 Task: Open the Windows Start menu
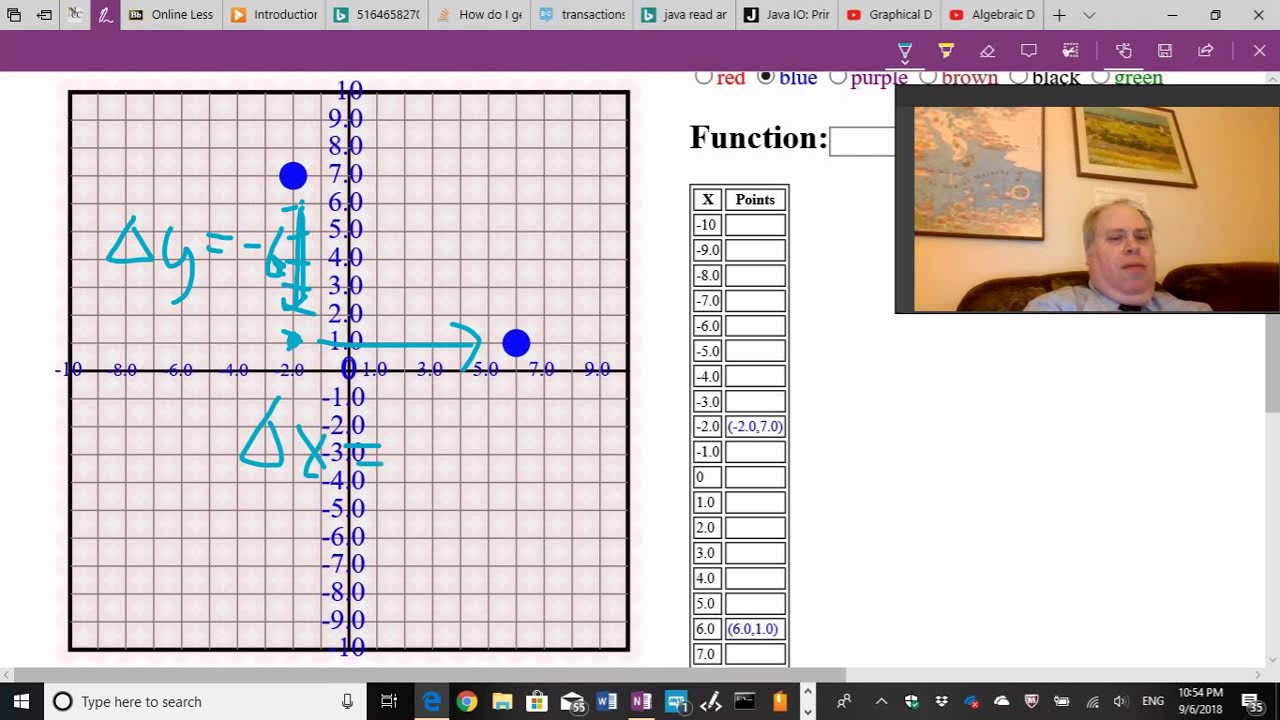[22, 701]
